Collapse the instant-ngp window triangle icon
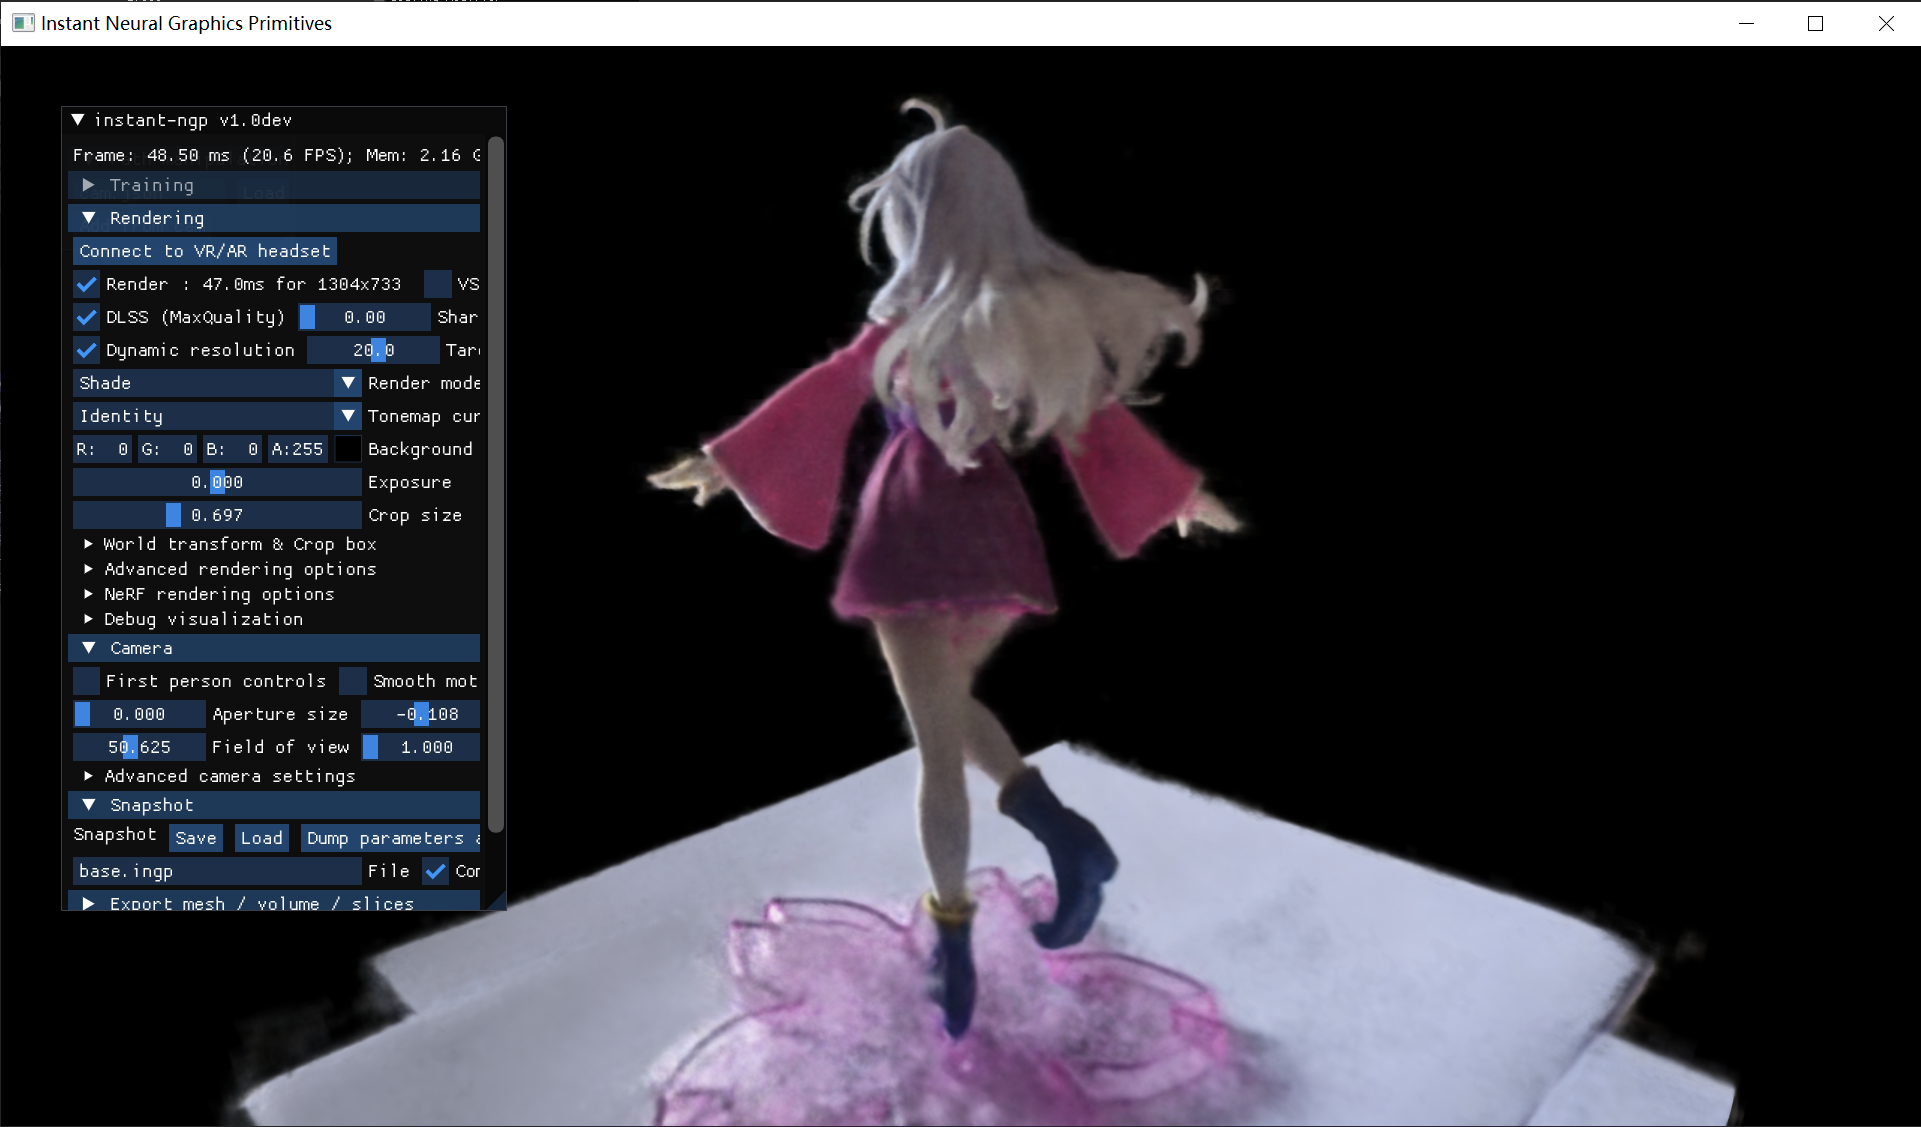This screenshot has width=1921, height=1127. [78, 120]
